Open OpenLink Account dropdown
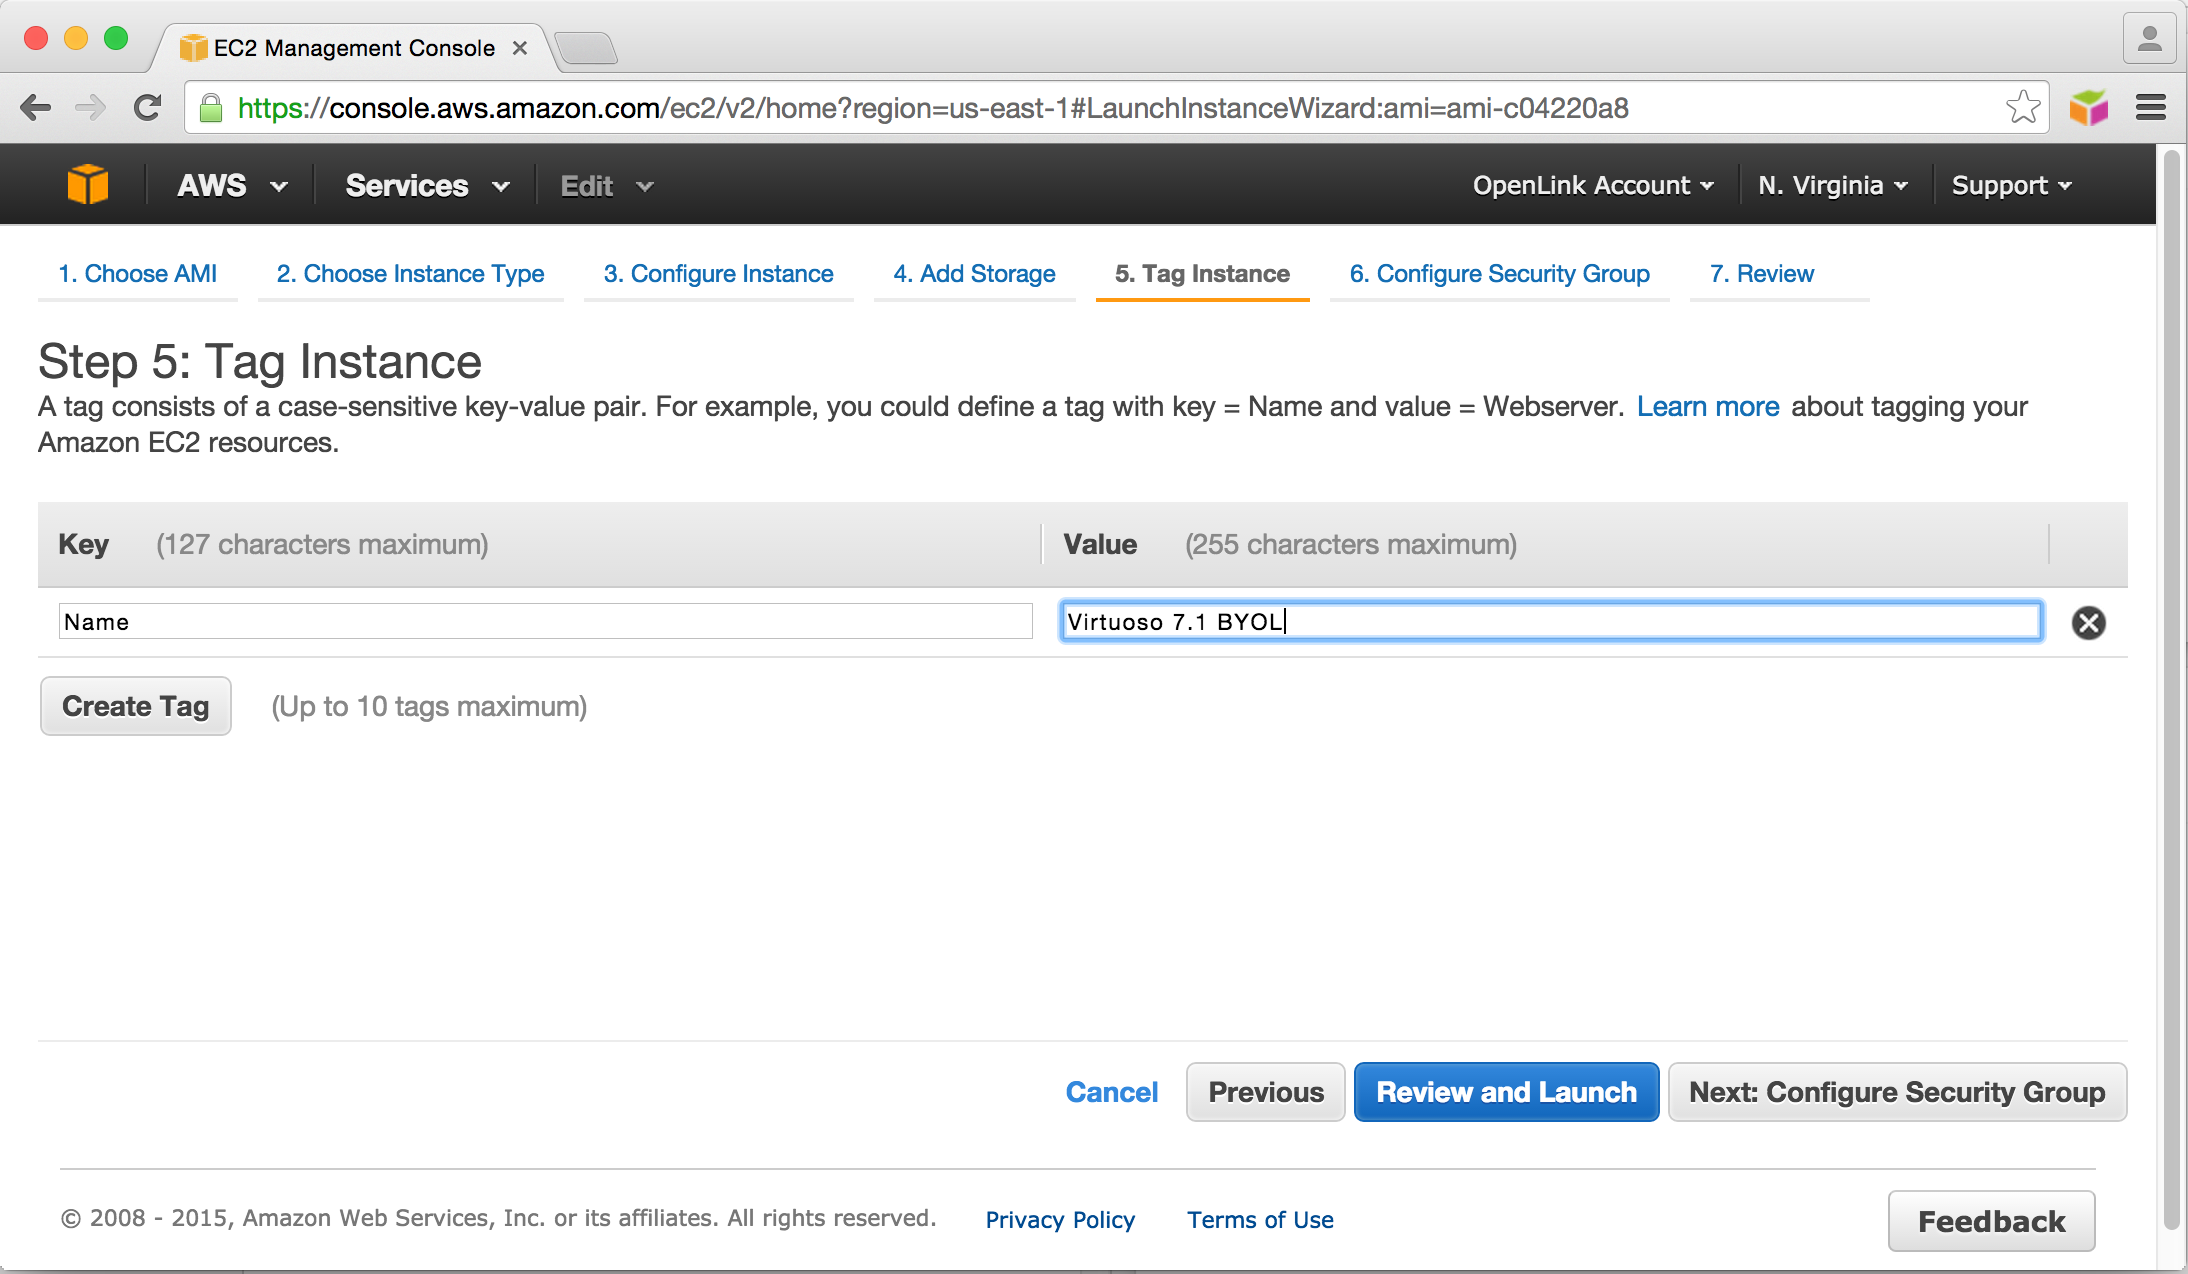Viewport: 2188px width, 1274px height. click(x=1592, y=186)
